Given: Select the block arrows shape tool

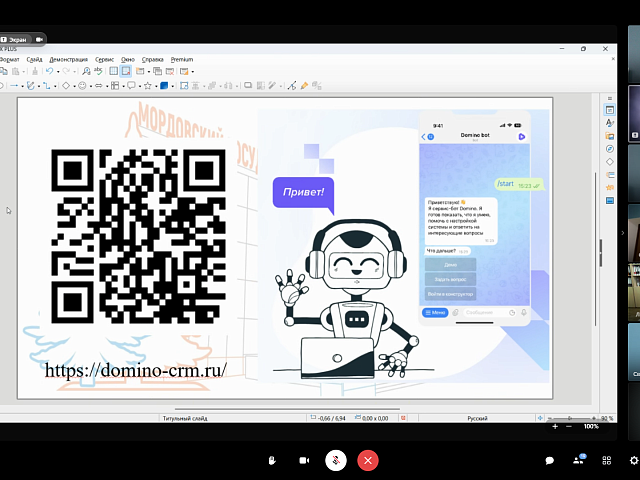Looking at the screenshot, I should (98, 85).
